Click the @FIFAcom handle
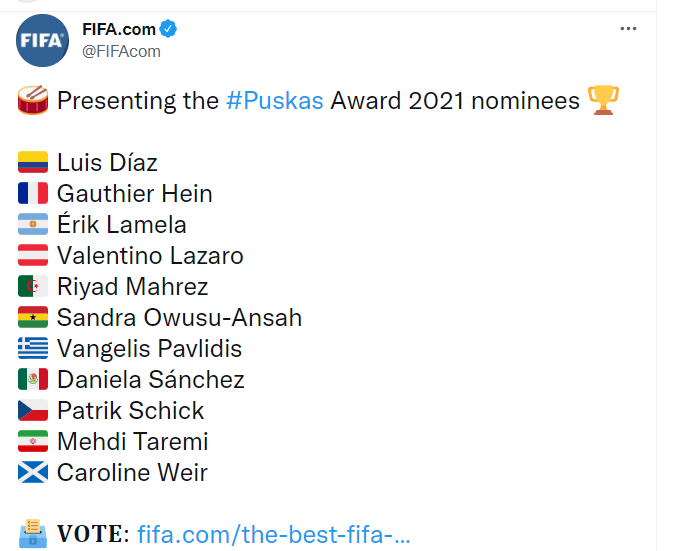Viewport: 686px width, 551px height. [121, 51]
